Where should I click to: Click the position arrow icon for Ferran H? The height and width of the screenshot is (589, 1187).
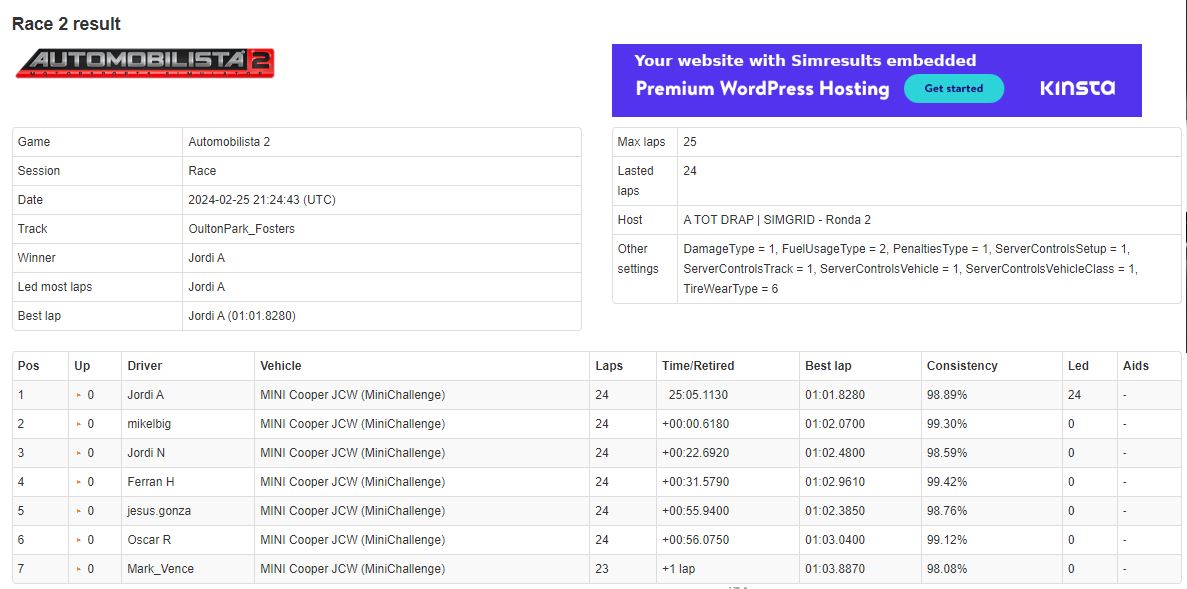coord(78,482)
